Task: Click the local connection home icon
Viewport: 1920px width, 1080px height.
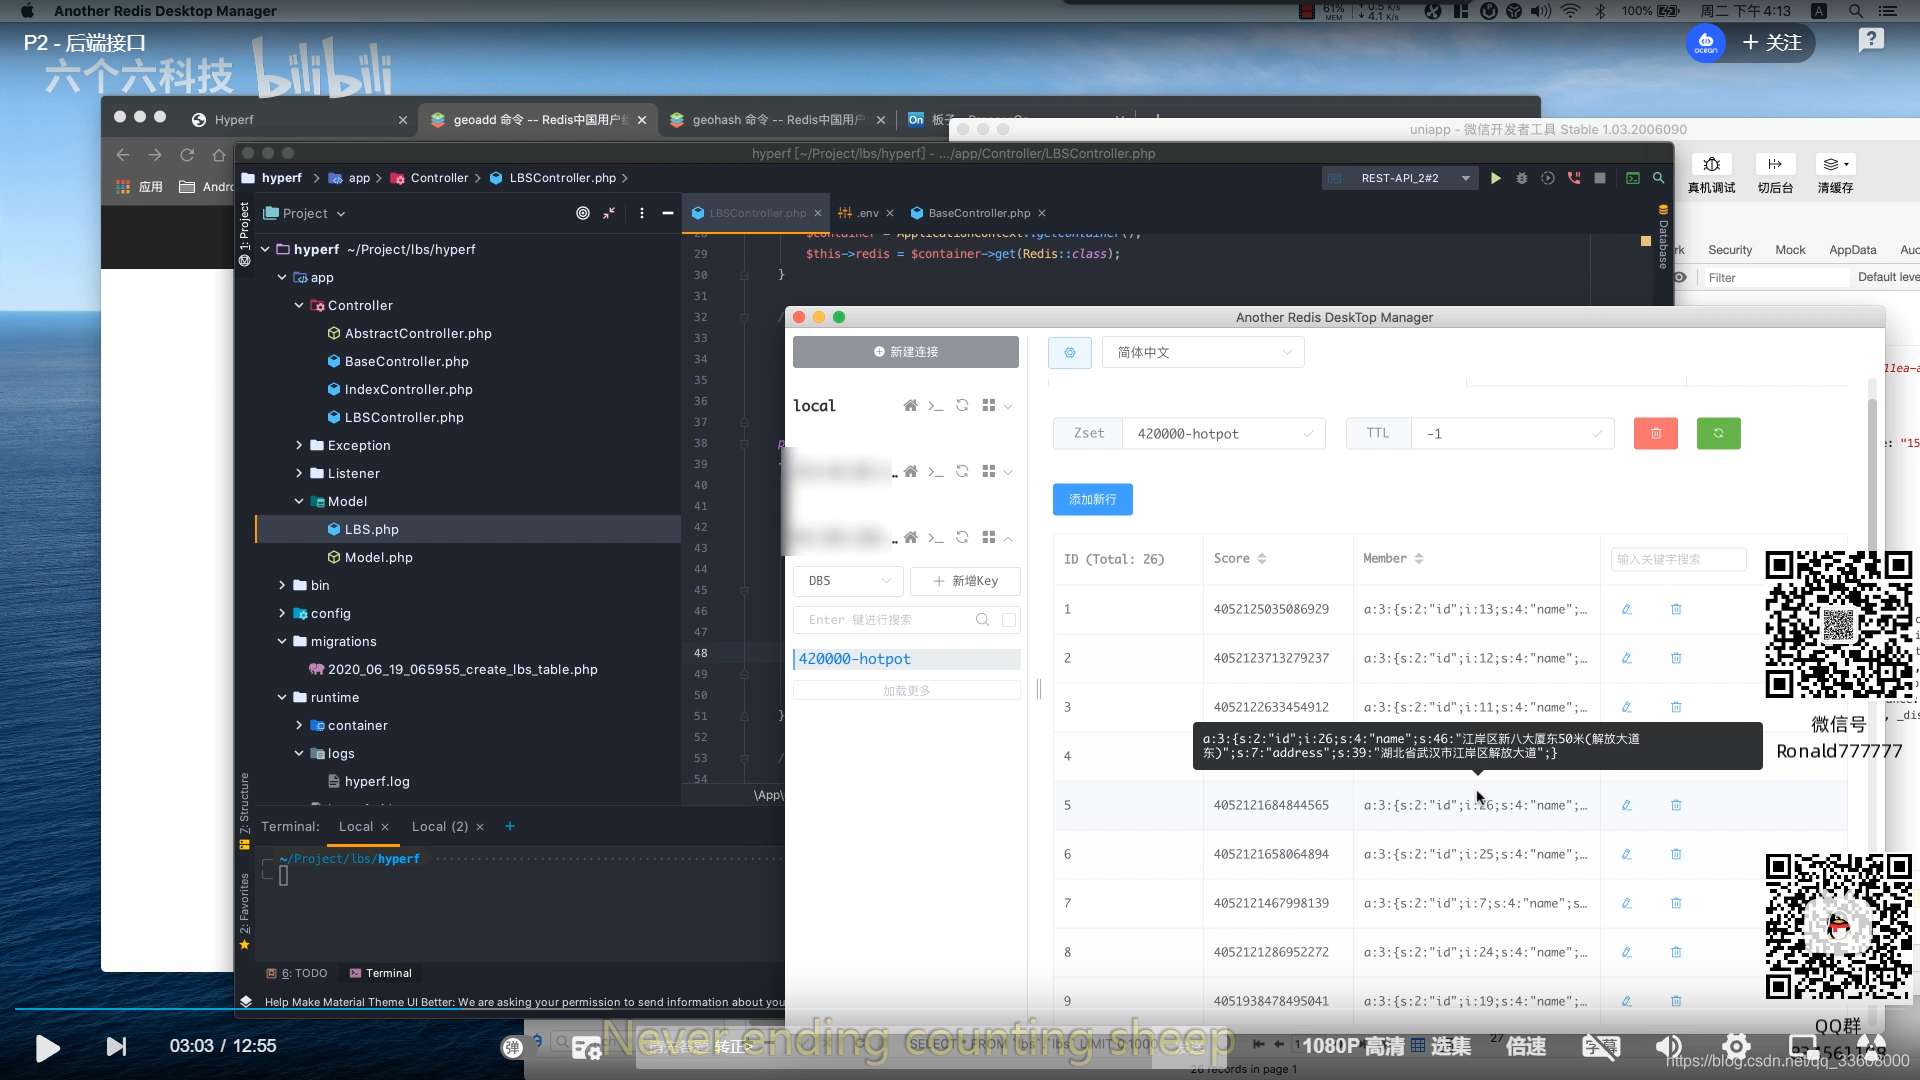Action: 910,405
